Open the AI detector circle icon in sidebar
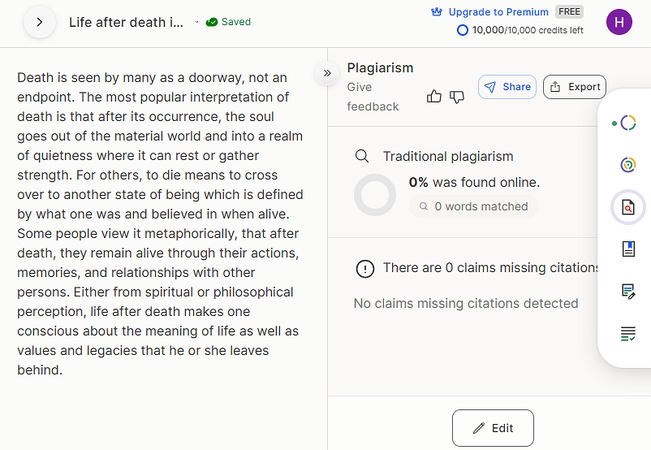Viewport: 651px width, 450px height. [x=627, y=123]
